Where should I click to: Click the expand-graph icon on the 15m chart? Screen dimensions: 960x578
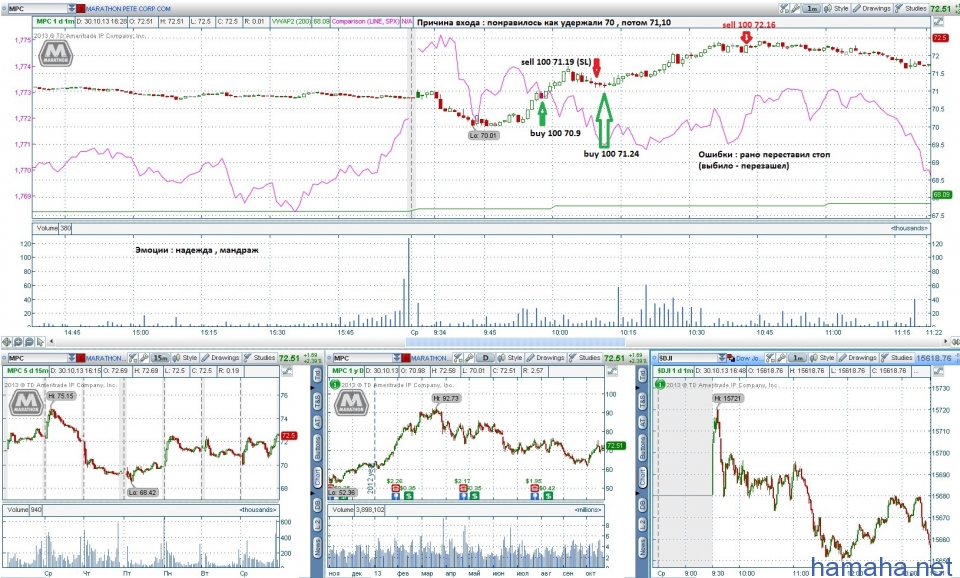pyautogui.click(x=287, y=370)
